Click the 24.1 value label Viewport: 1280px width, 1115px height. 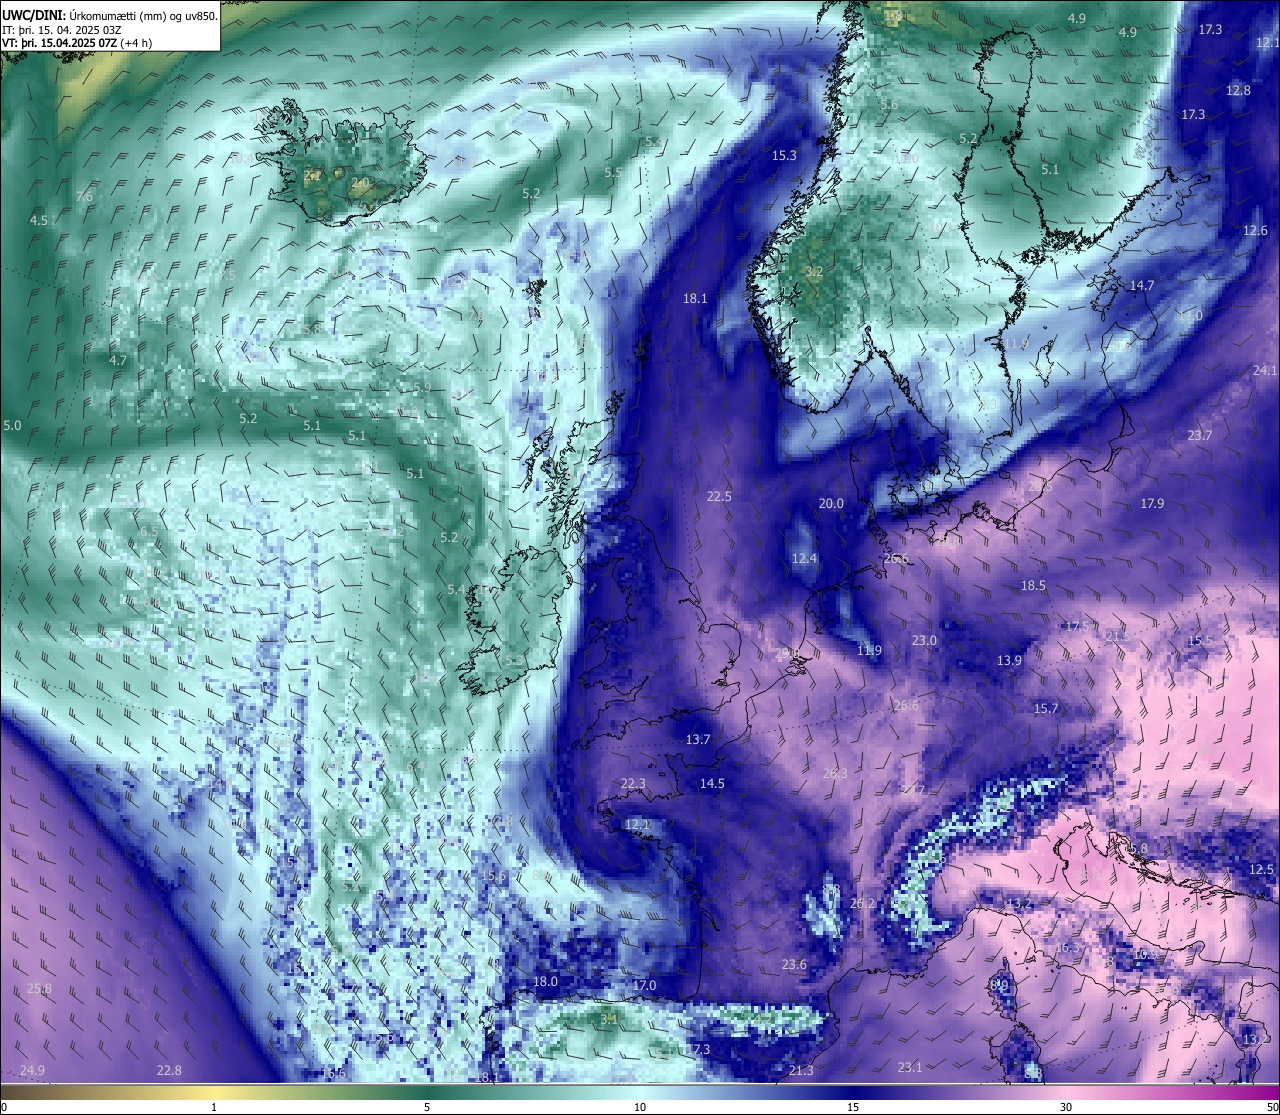(x=1265, y=370)
